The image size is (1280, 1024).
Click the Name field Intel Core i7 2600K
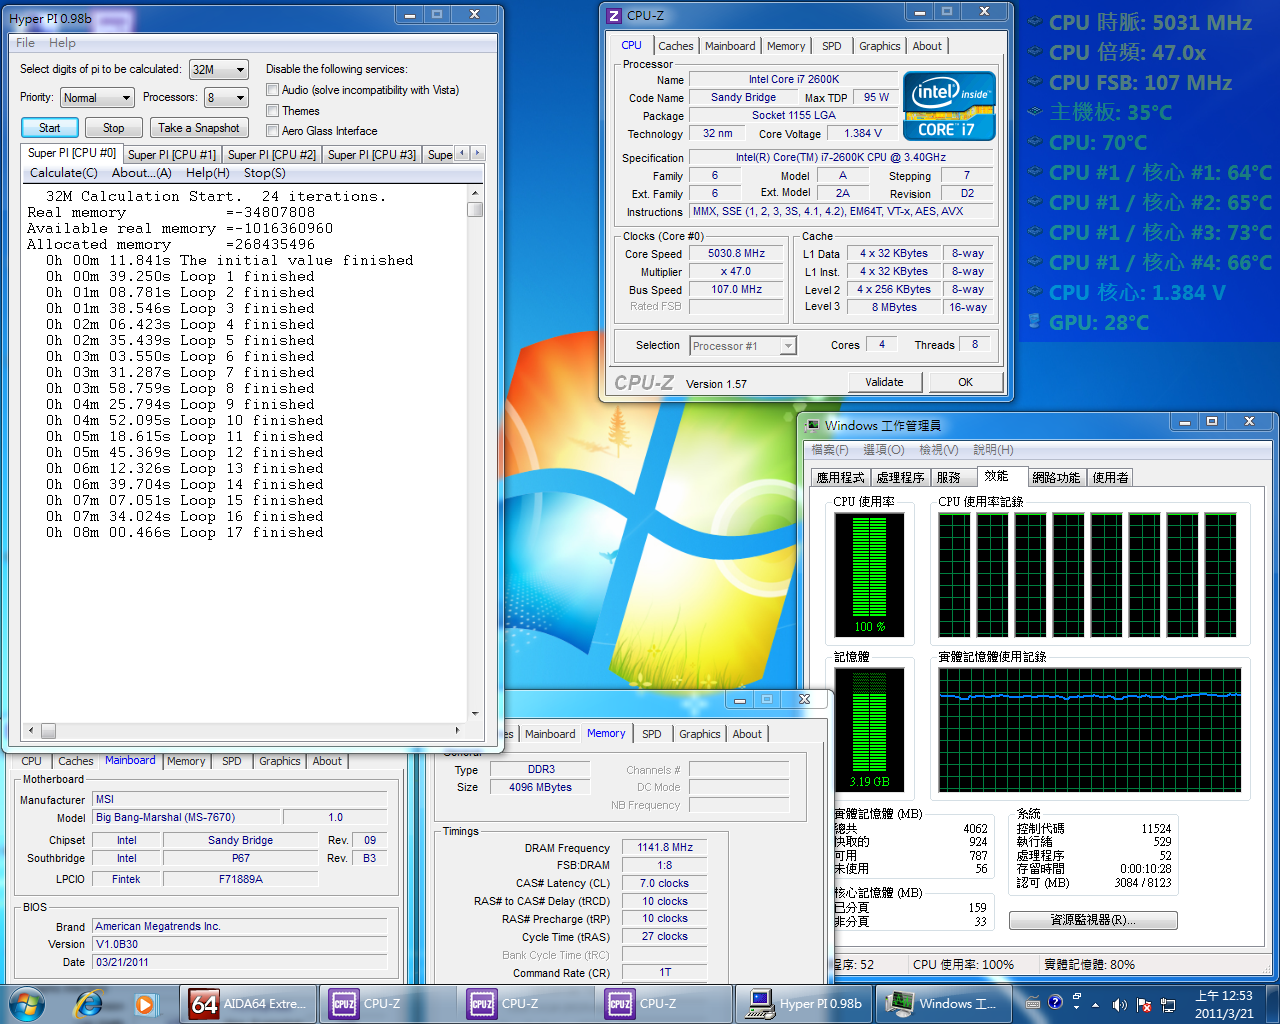(x=794, y=79)
